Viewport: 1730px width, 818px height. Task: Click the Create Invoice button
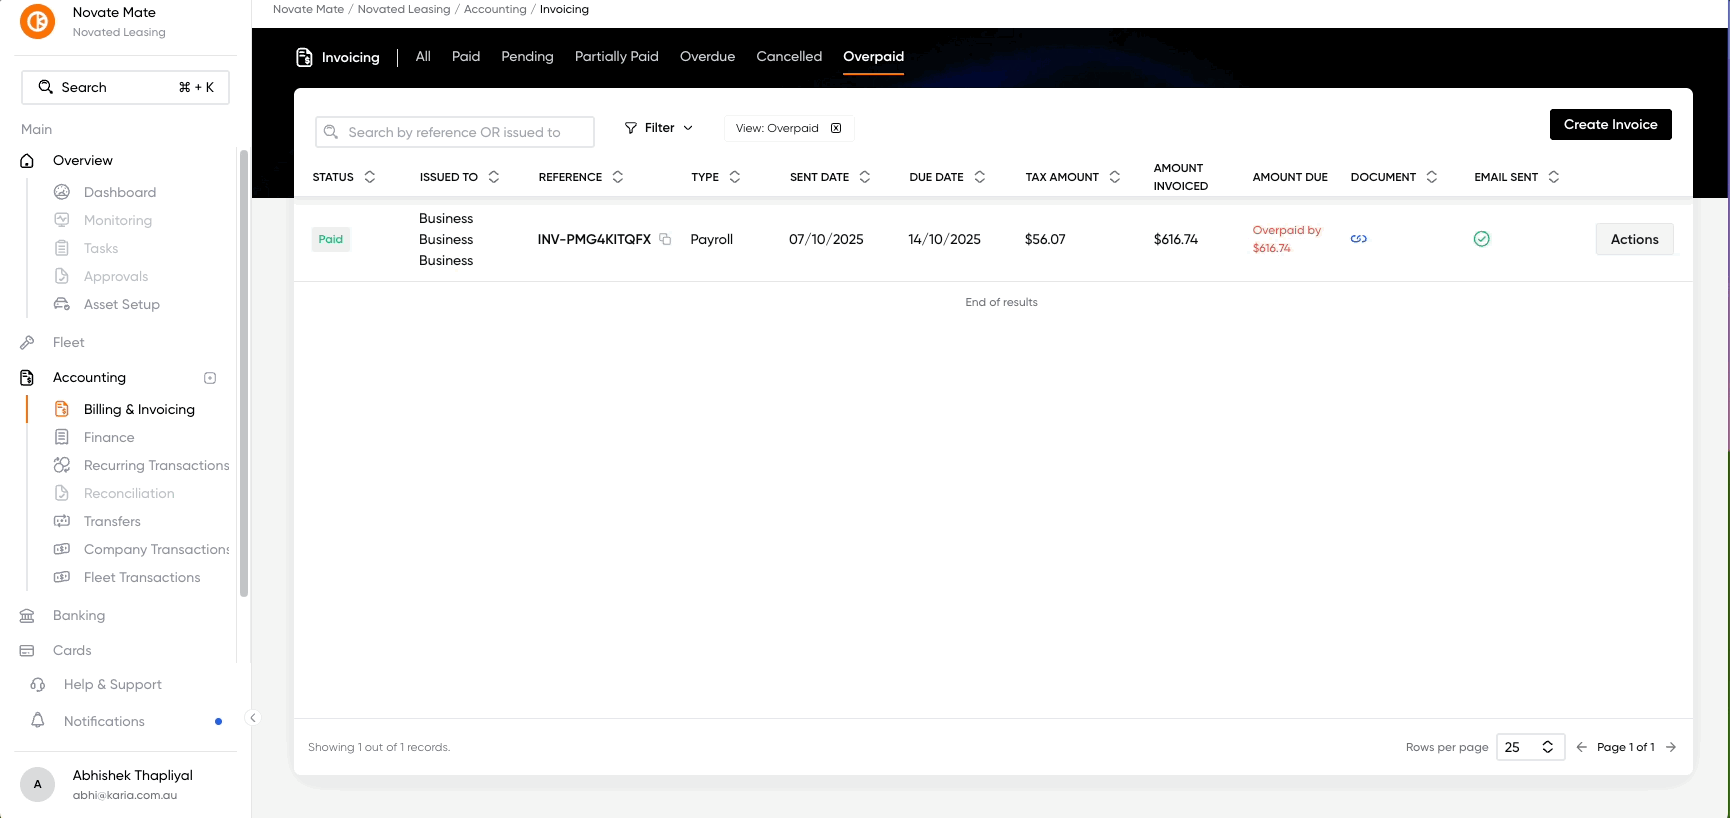coord(1610,125)
